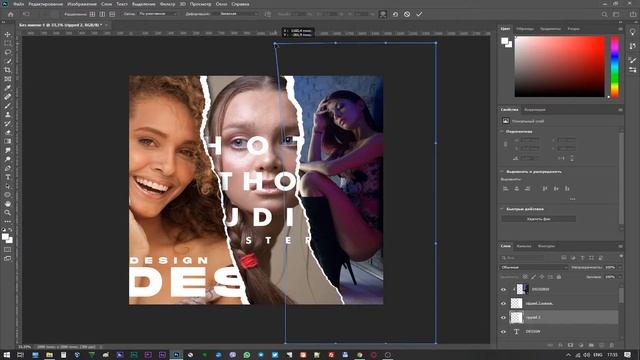Select the Eyedropper tool

pyautogui.click(x=7, y=88)
